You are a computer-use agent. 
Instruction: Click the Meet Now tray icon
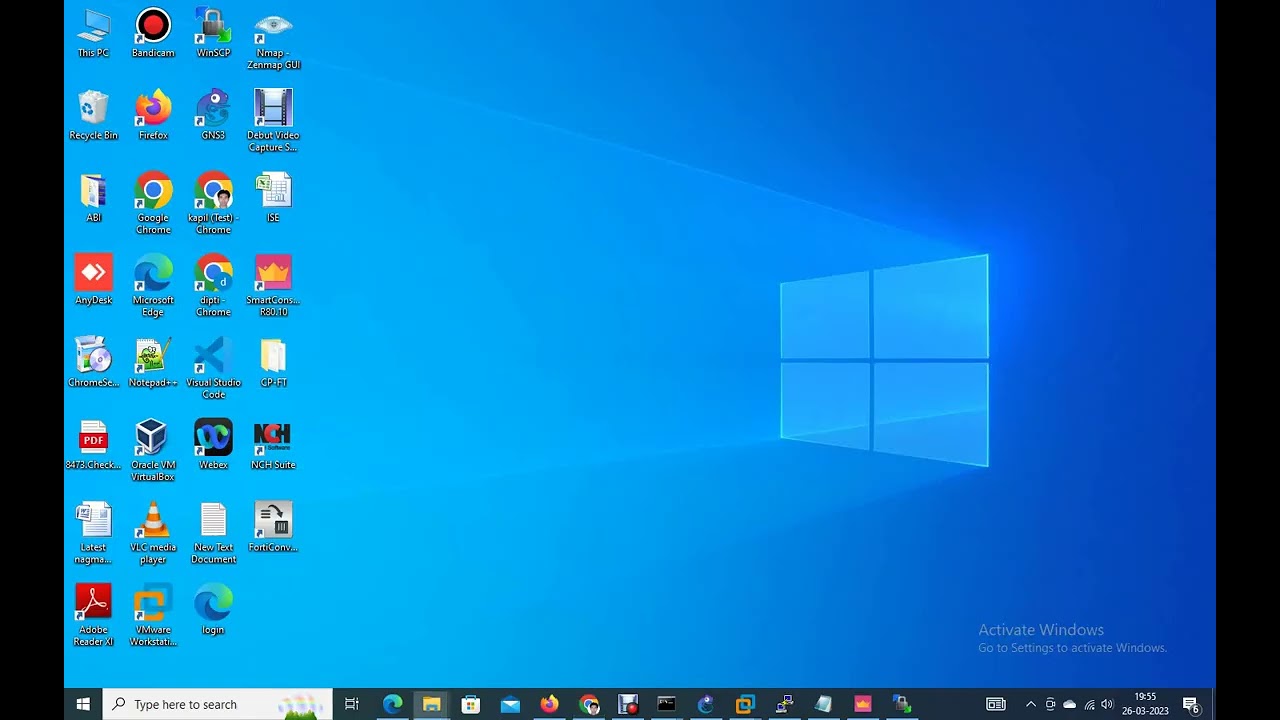point(1050,704)
